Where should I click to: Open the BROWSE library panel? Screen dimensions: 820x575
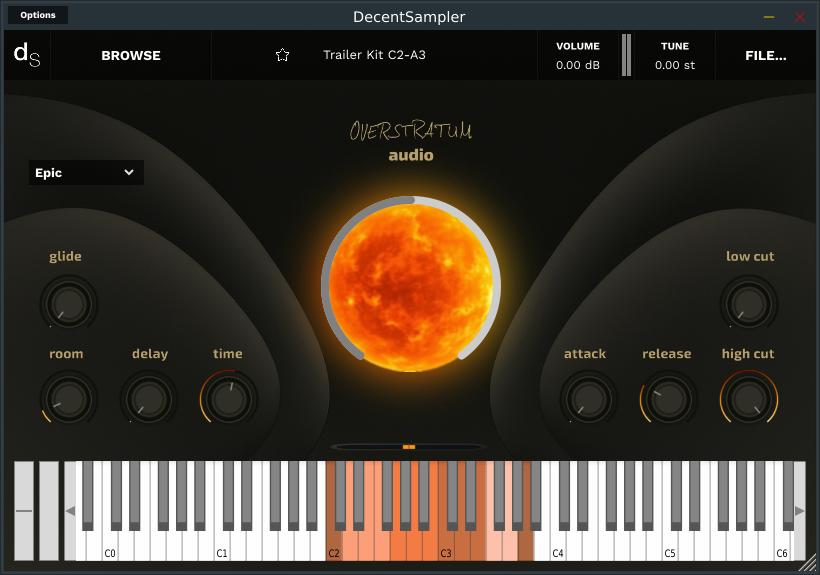tap(131, 55)
